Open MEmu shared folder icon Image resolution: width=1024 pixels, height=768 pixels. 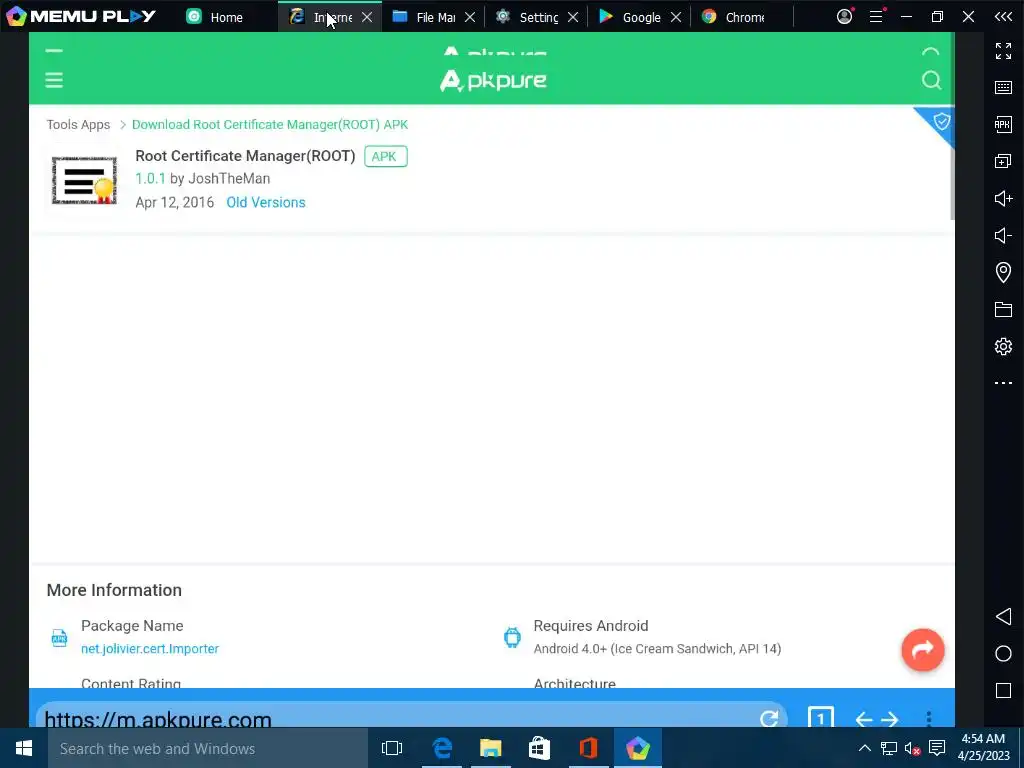click(x=1003, y=310)
